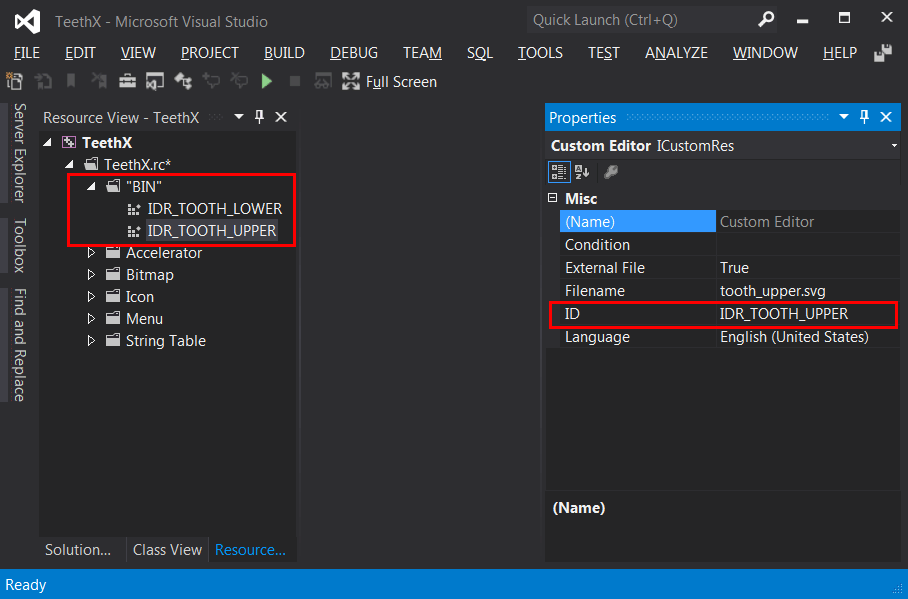The image size is (908, 599).
Task: Expand the Menu folder
Action: (91, 319)
